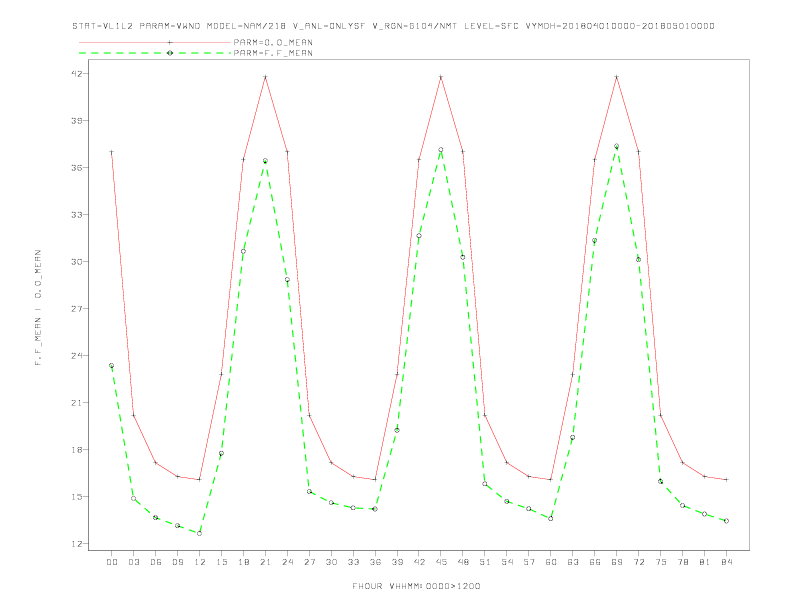
Task: Click green circle marker at hour 60
Action: [551, 519]
